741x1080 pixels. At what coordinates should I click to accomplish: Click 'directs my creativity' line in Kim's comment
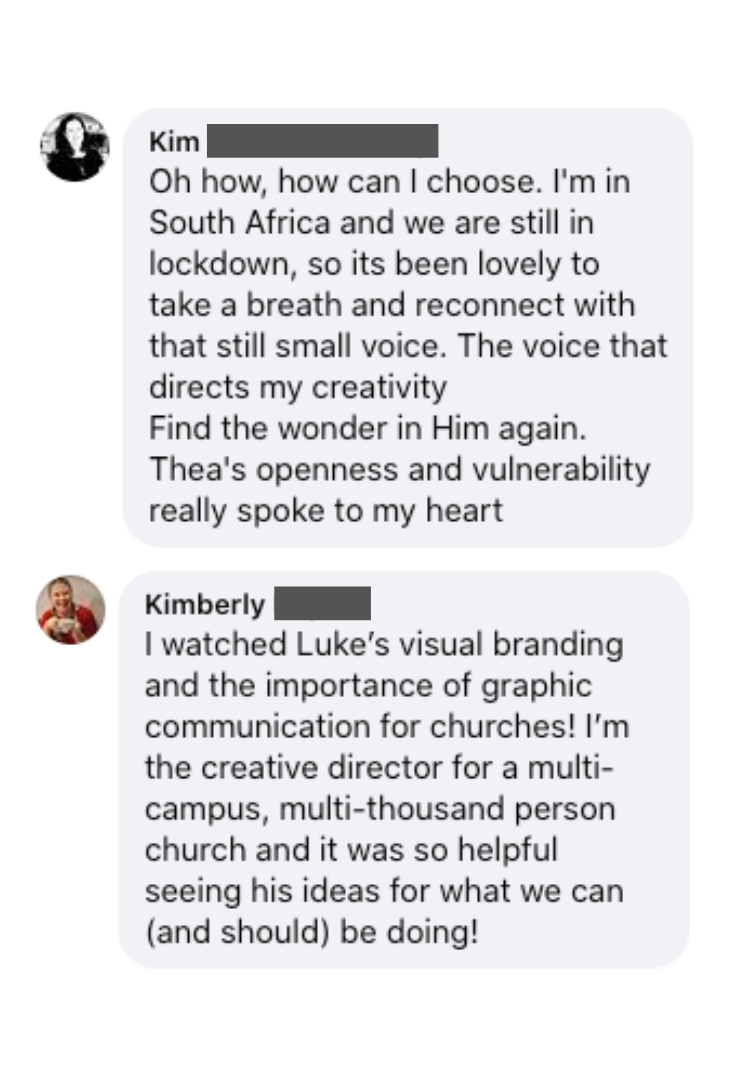coord(298,387)
